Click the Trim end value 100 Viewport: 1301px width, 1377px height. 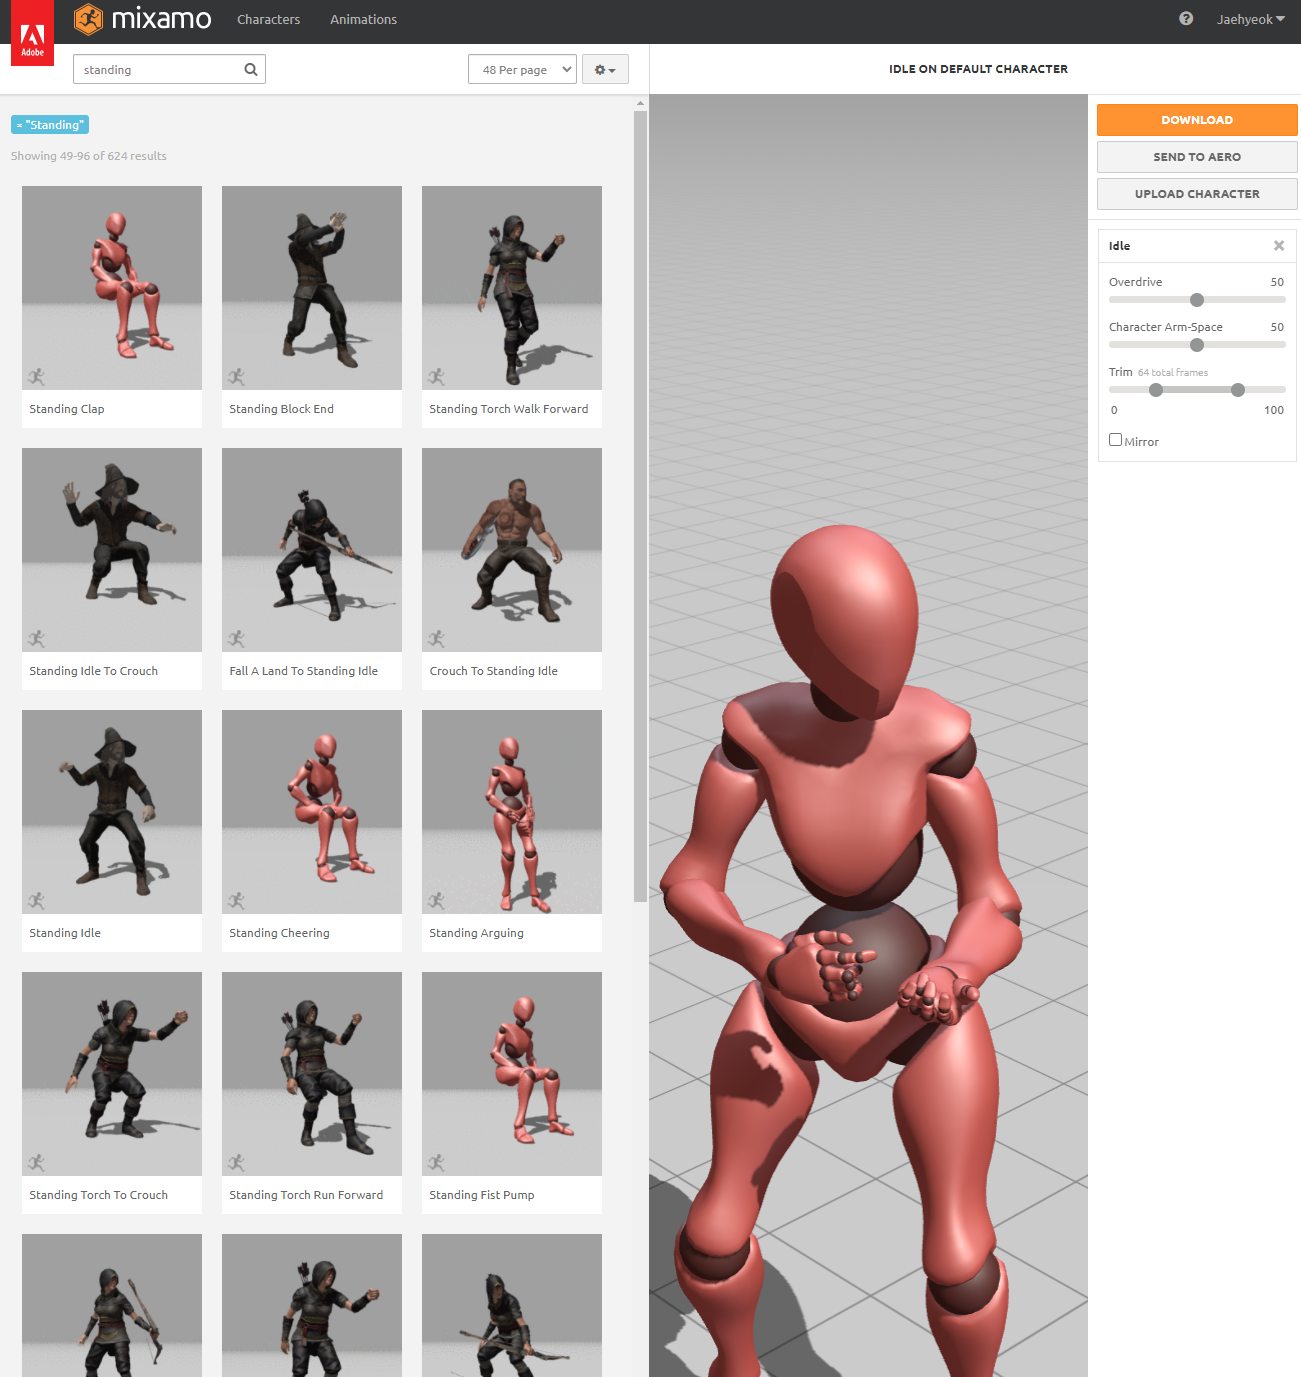(x=1274, y=410)
